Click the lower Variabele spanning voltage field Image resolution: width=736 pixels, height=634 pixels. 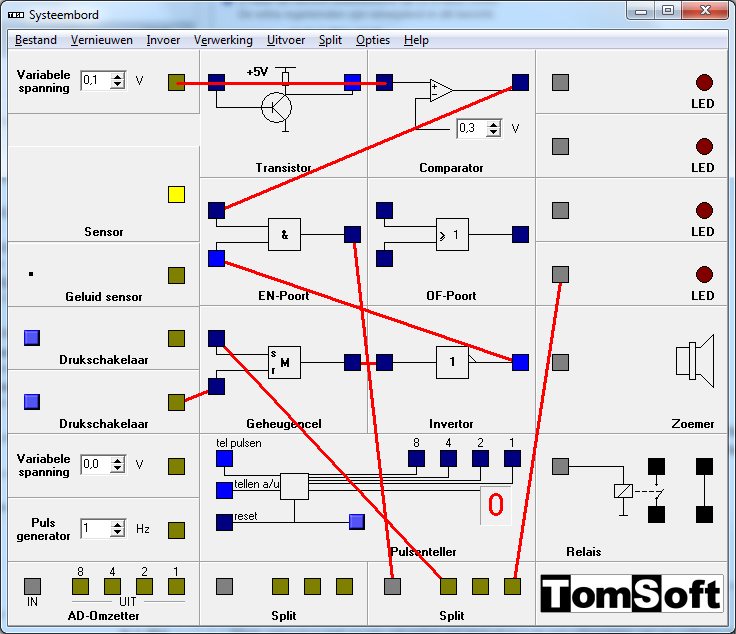95,465
